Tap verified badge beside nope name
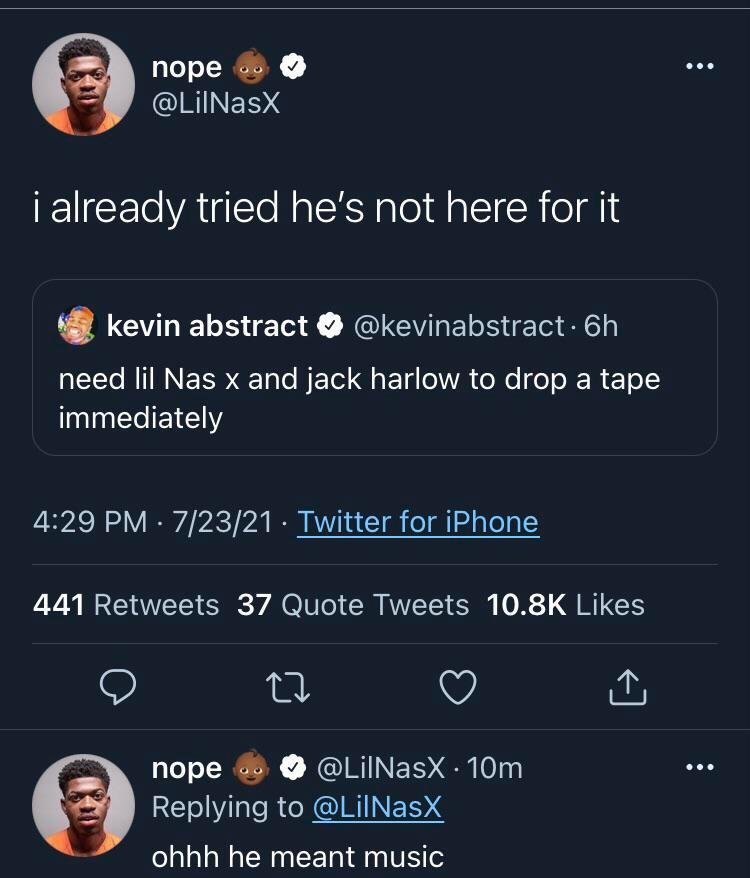750x878 pixels. (x=292, y=67)
